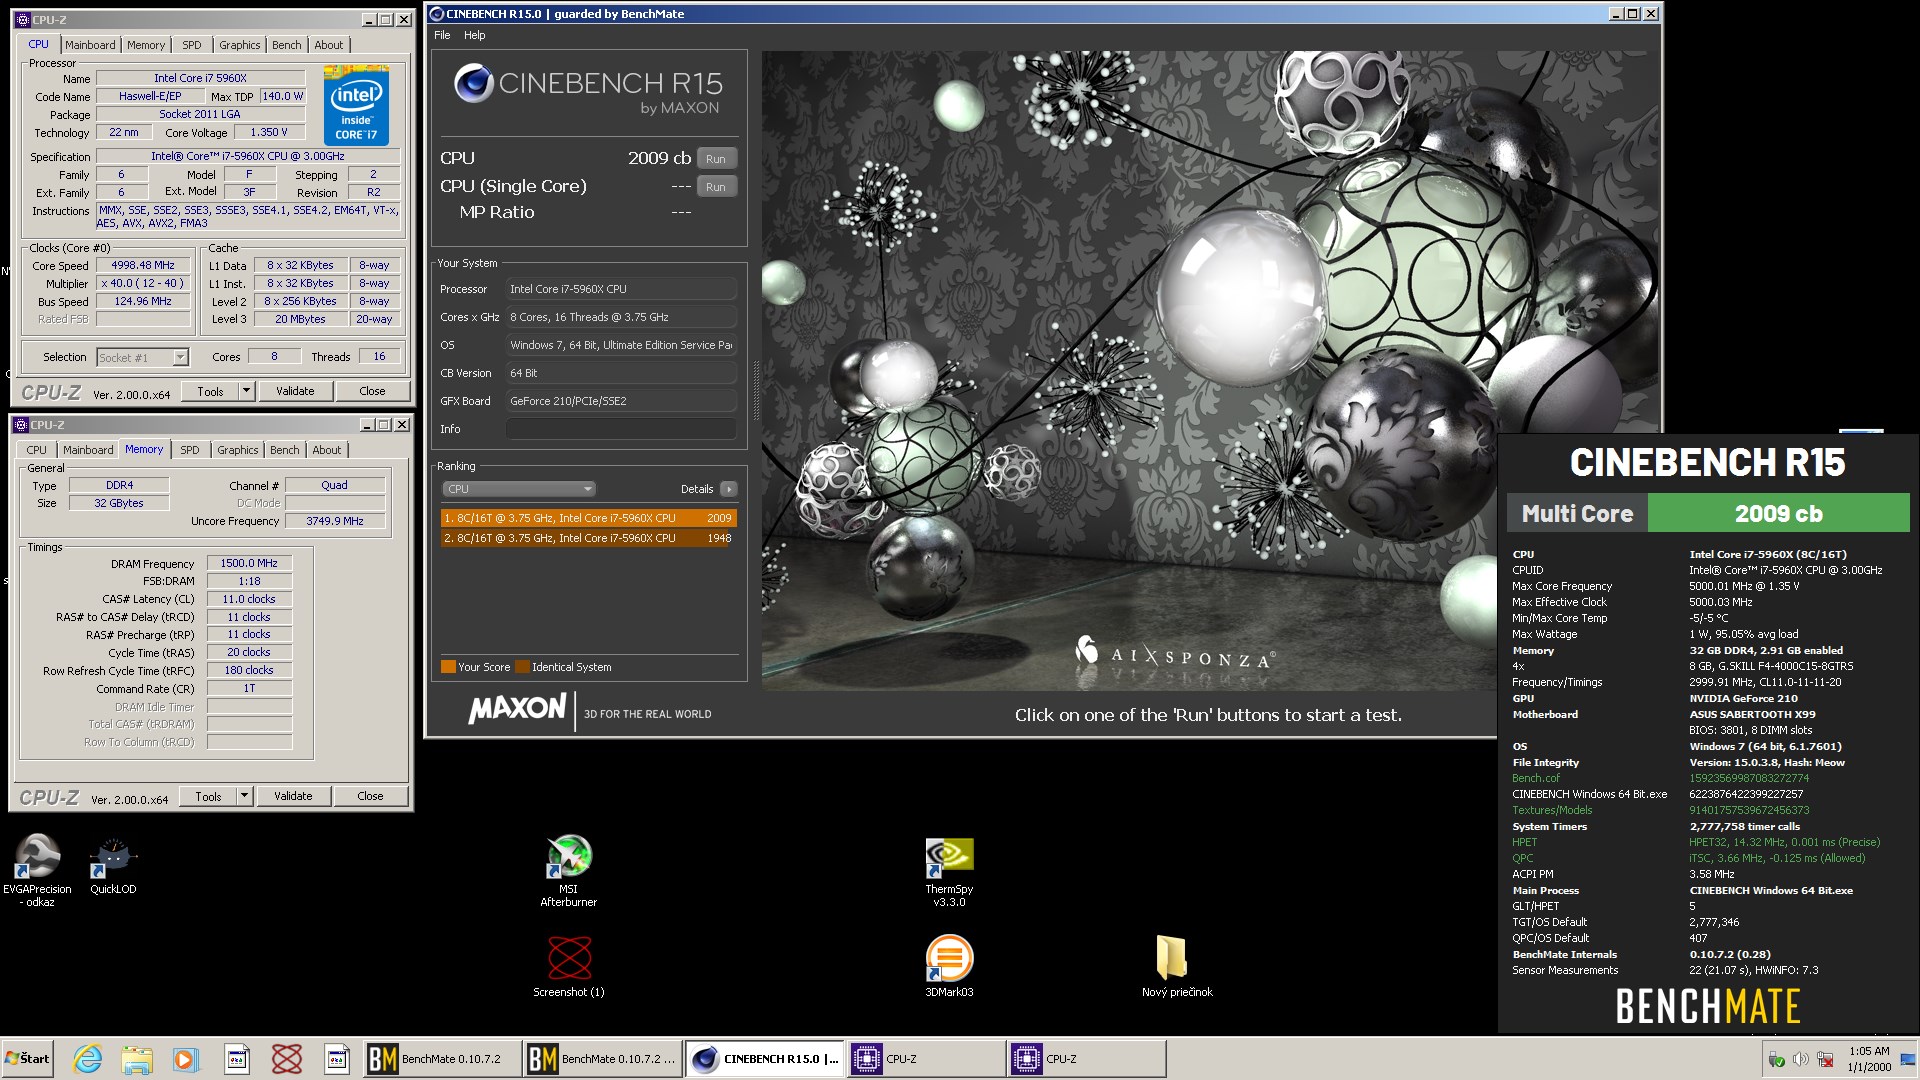Viewport: 1920px width, 1080px height.
Task: Click Details arrow in Ranking panel
Action: [729, 489]
